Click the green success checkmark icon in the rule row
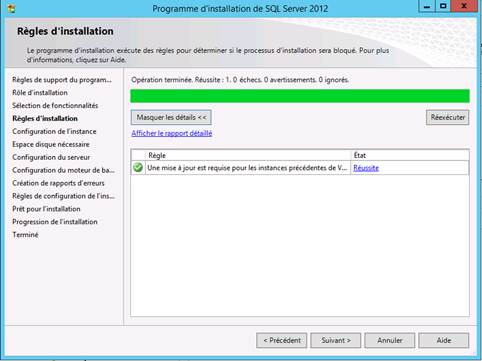The image size is (482, 361). tap(138, 167)
